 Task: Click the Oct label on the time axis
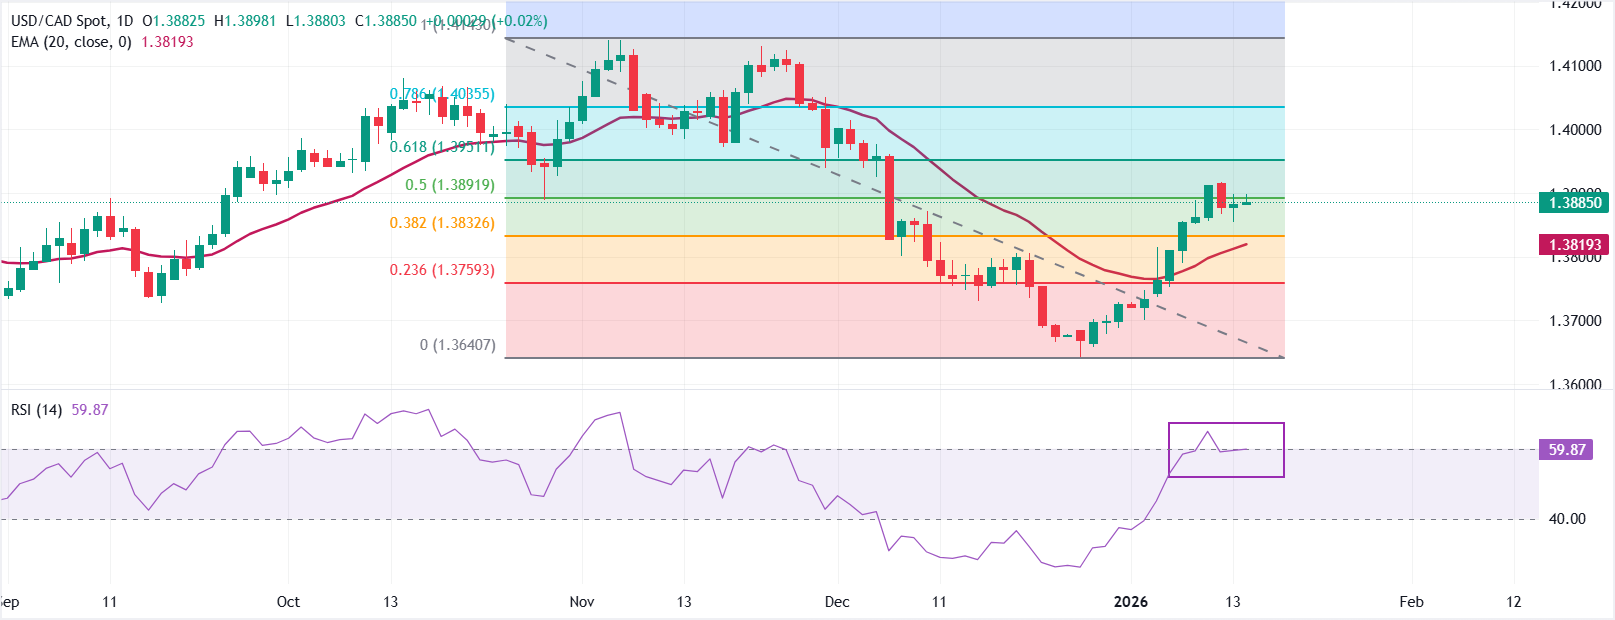(288, 602)
